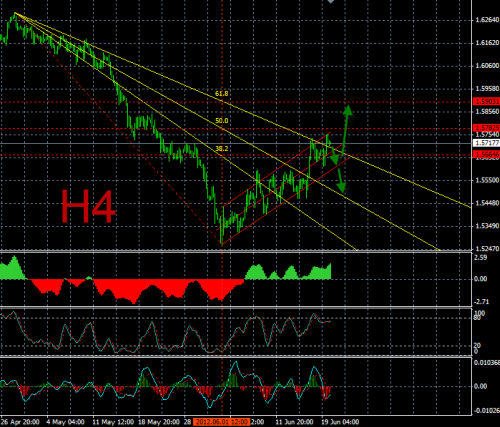This screenshot has width=500, height=427.
Task: Click the 1.53490 price axis label
Action: pos(487,226)
